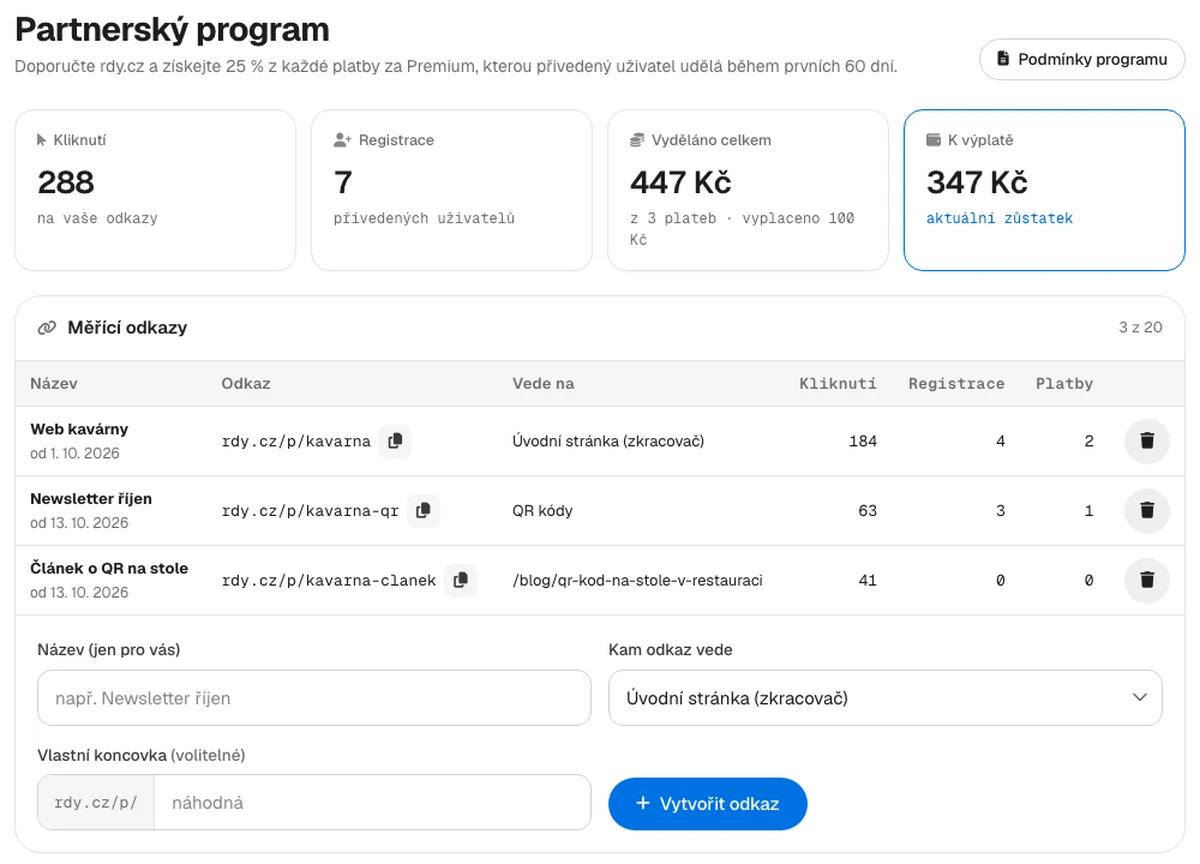Click the Platby column header

[x=1064, y=384]
